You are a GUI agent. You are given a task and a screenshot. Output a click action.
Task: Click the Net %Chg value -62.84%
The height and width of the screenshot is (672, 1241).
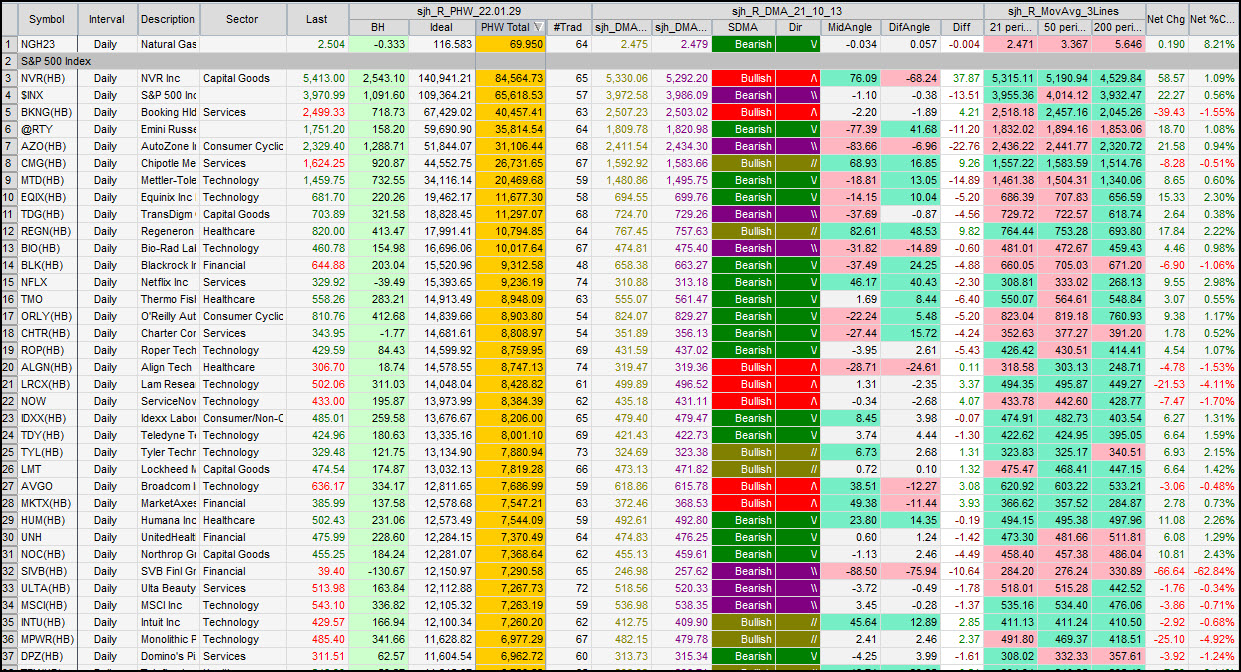(x=1213, y=571)
